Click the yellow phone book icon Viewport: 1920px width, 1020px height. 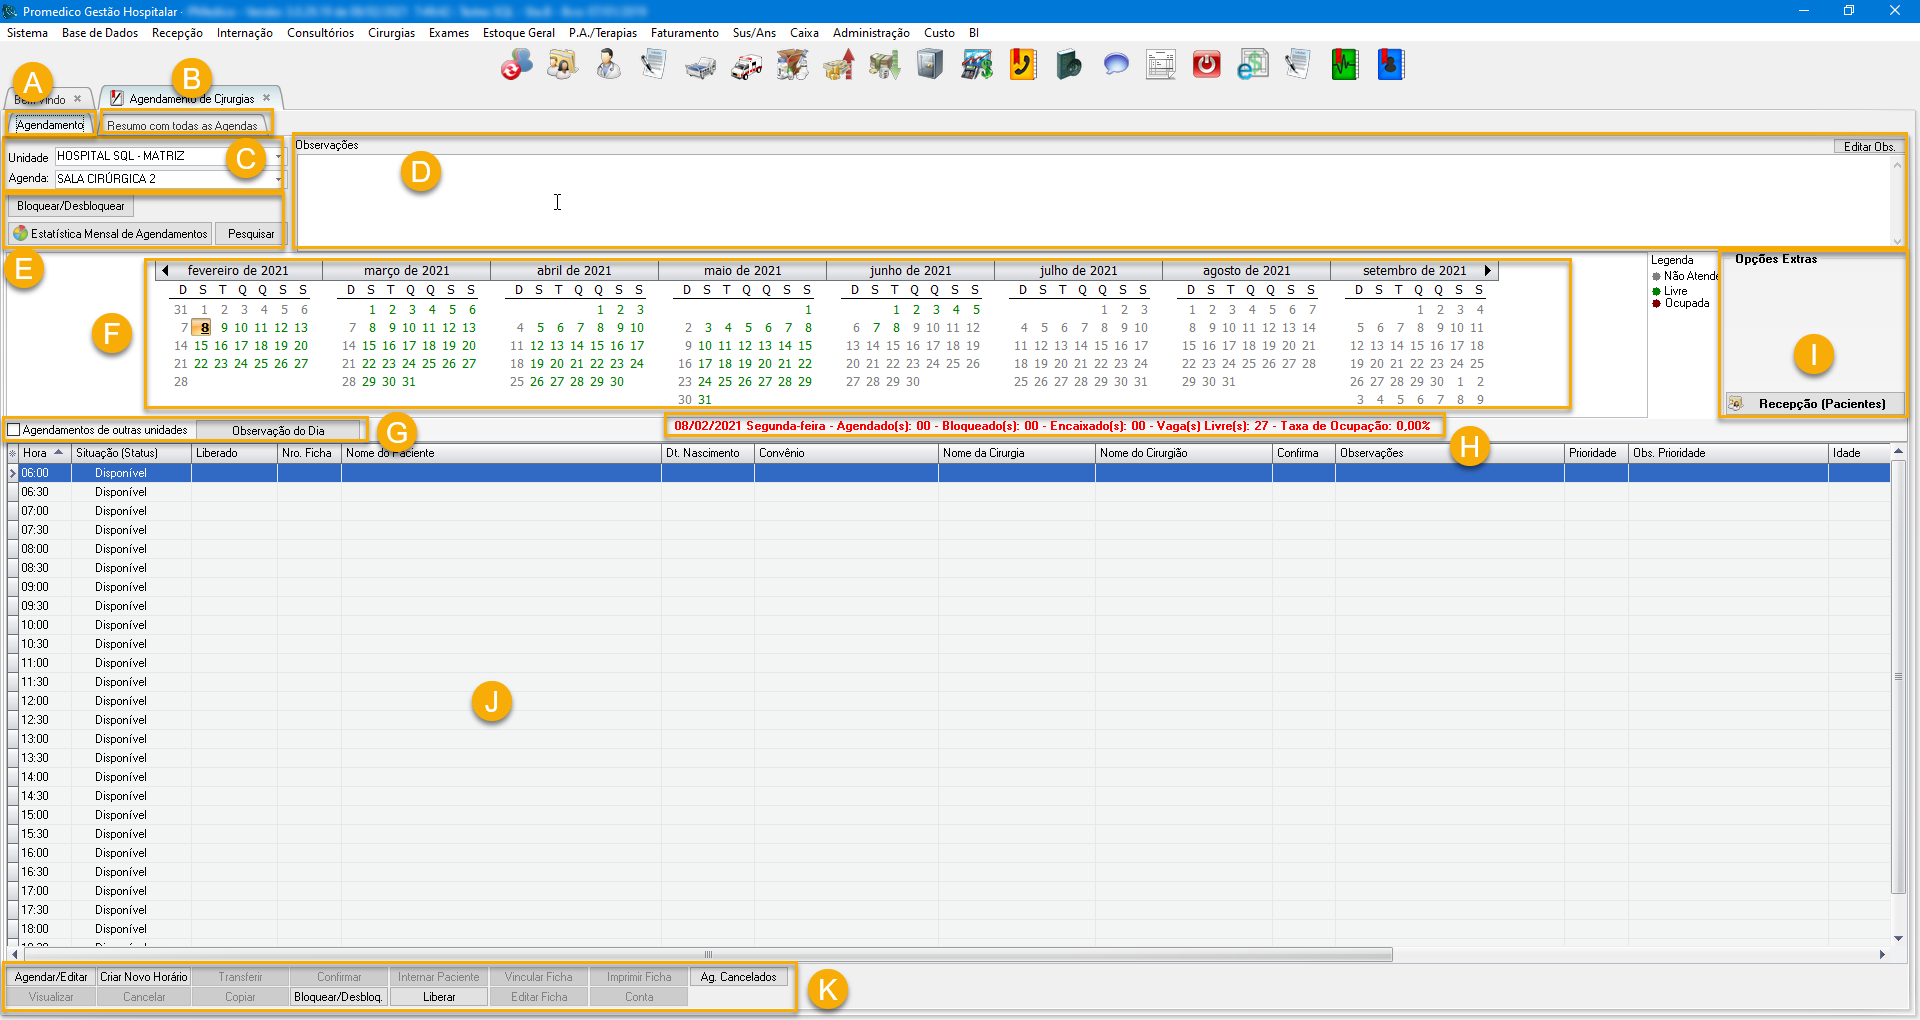pos(1022,65)
